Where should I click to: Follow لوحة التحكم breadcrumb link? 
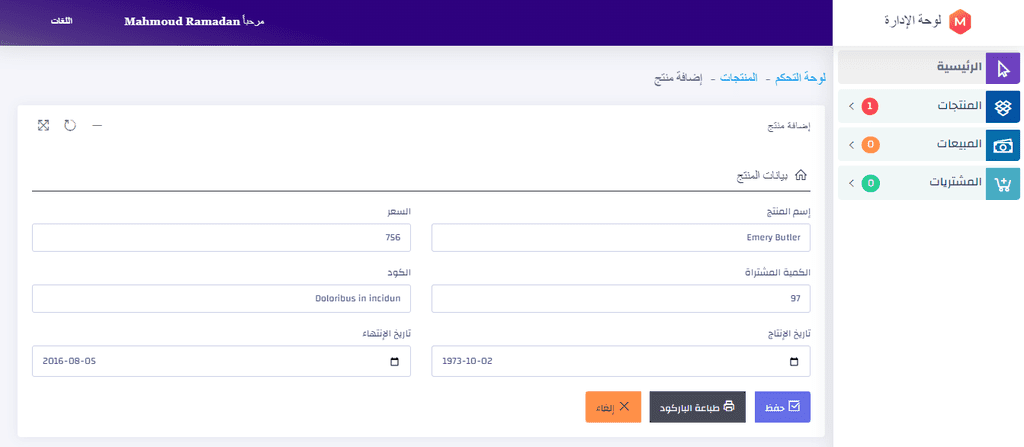point(801,78)
